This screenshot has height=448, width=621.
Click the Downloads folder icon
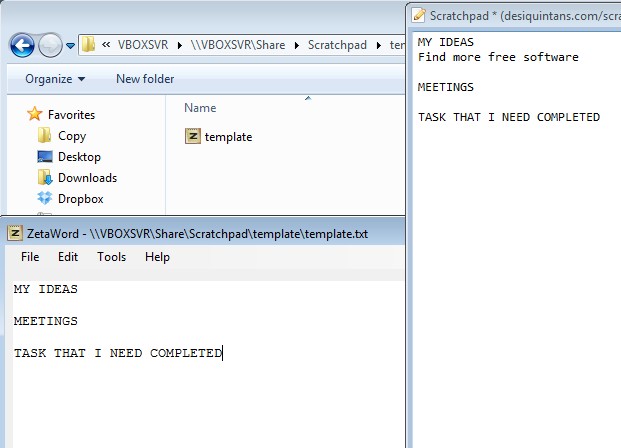(45, 177)
